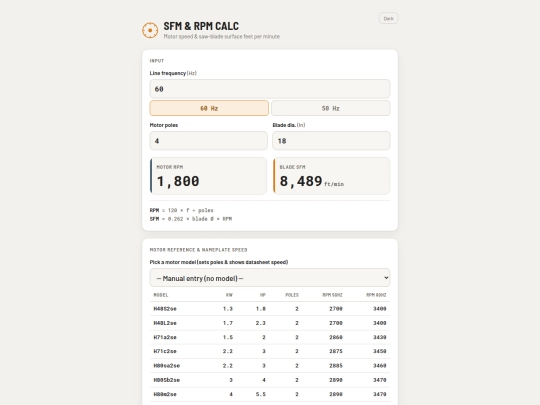Click 5.5 HP in the H80m2se row
Screen dimensions: 540x405
point(261,394)
